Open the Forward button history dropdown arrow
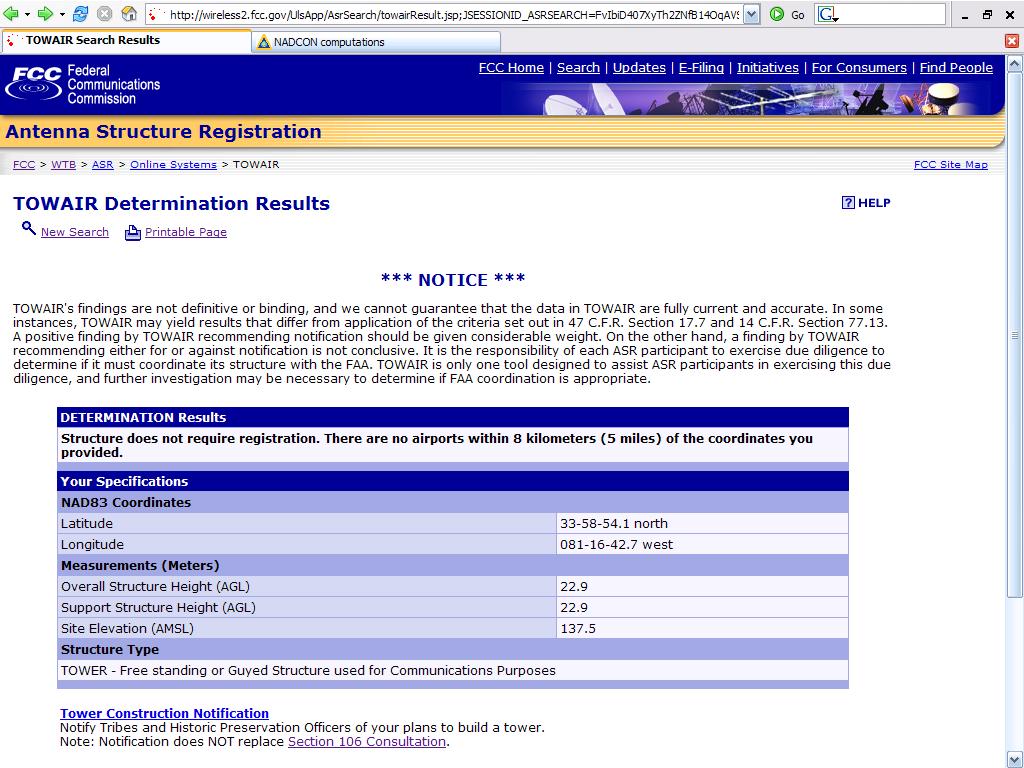The width and height of the screenshot is (1024, 768). click(x=61, y=14)
